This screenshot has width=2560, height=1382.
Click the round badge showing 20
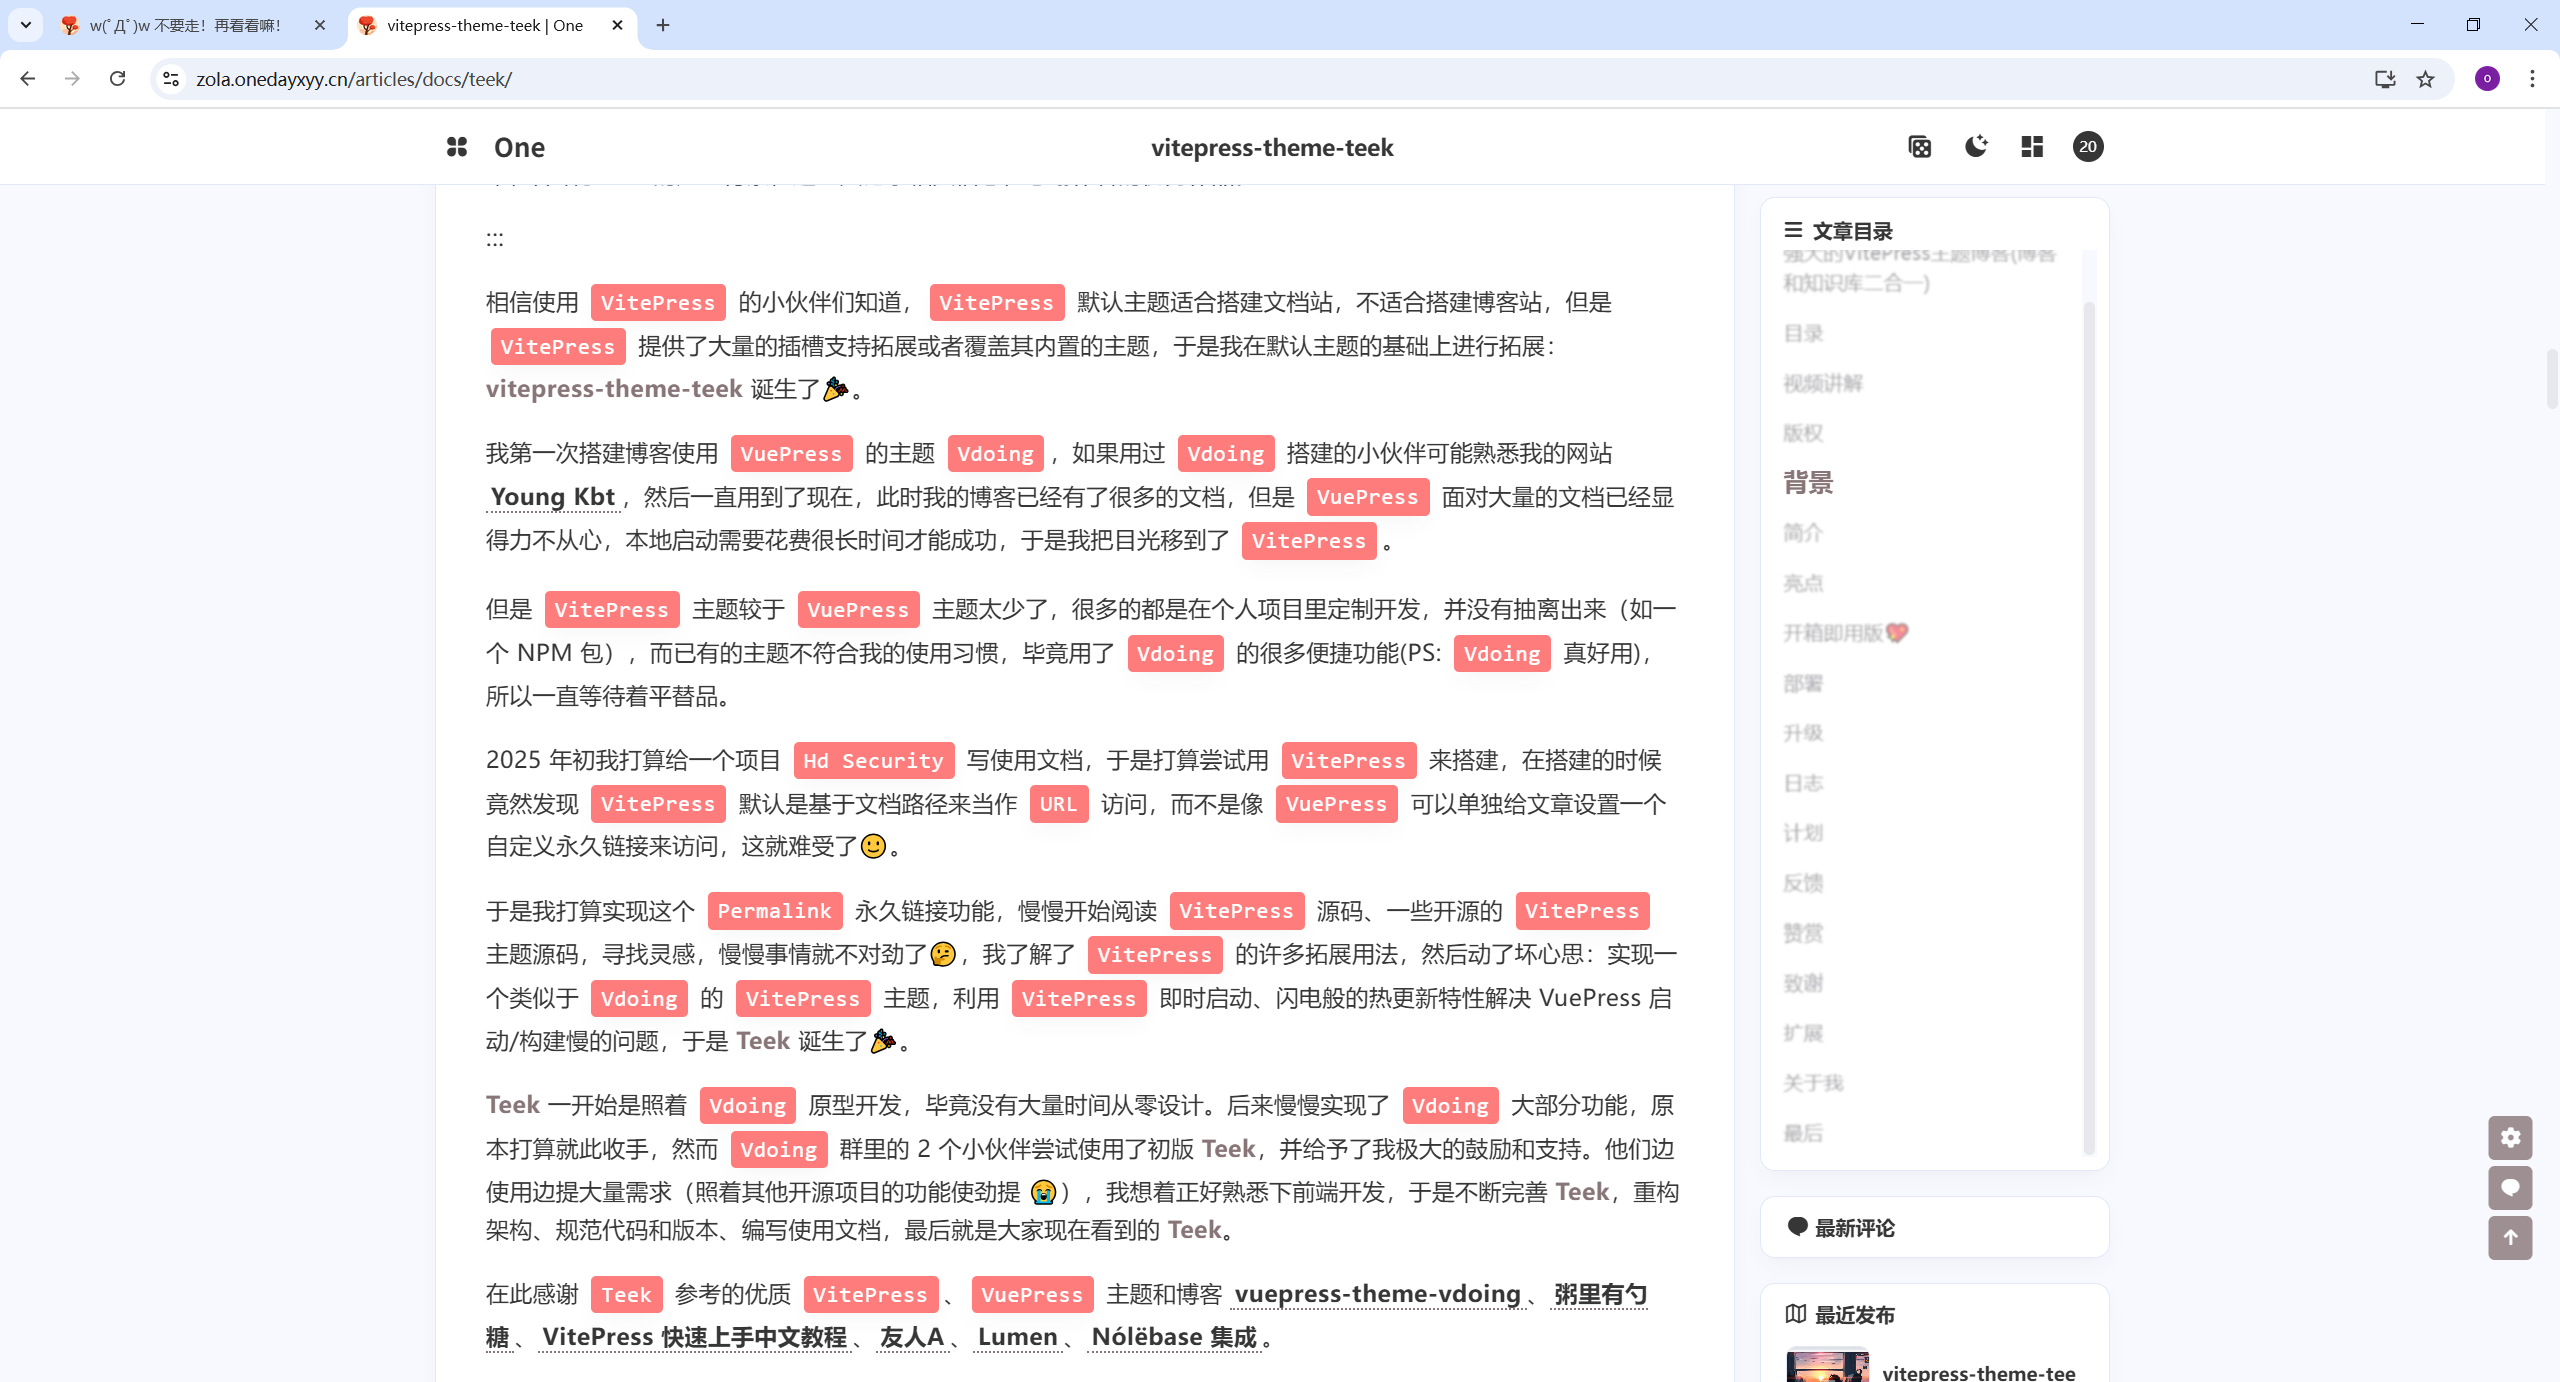coord(2088,147)
